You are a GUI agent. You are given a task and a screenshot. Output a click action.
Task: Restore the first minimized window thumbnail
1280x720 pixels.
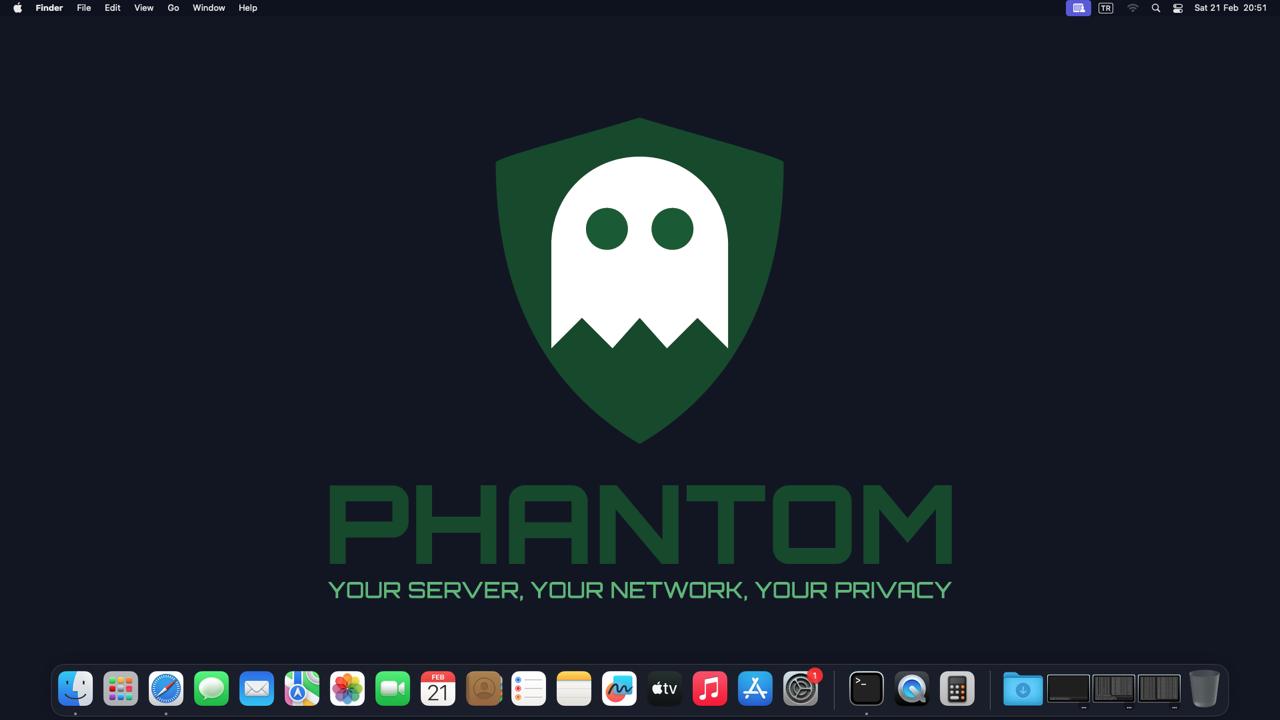tap(1068, 689)
